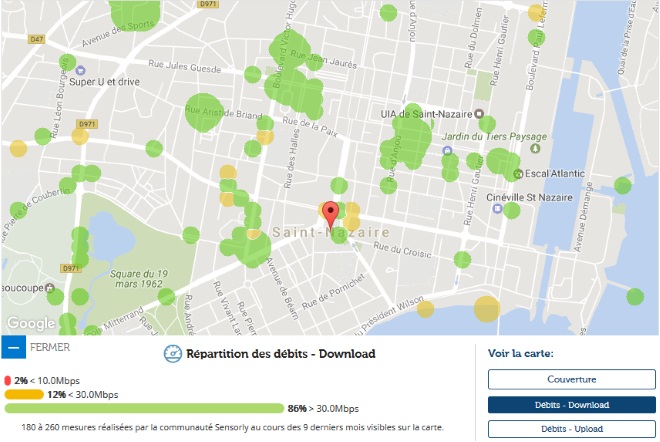Click the large orange circle on the waterfront
This screenshot has height=442, width=660.
pyautogui.click(x=487, y=309)
